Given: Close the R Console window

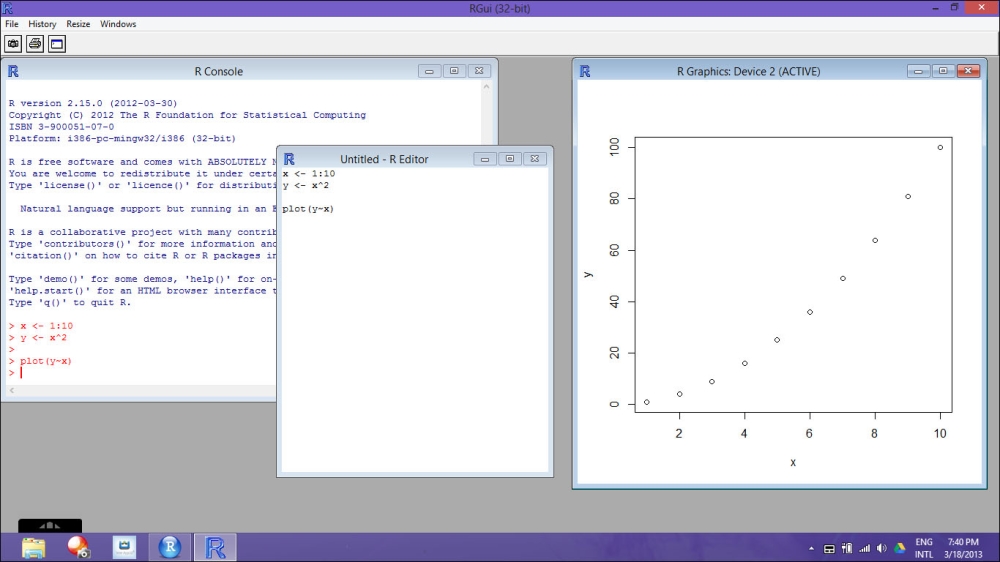Looking at the screenshot, I should [479, 71].
